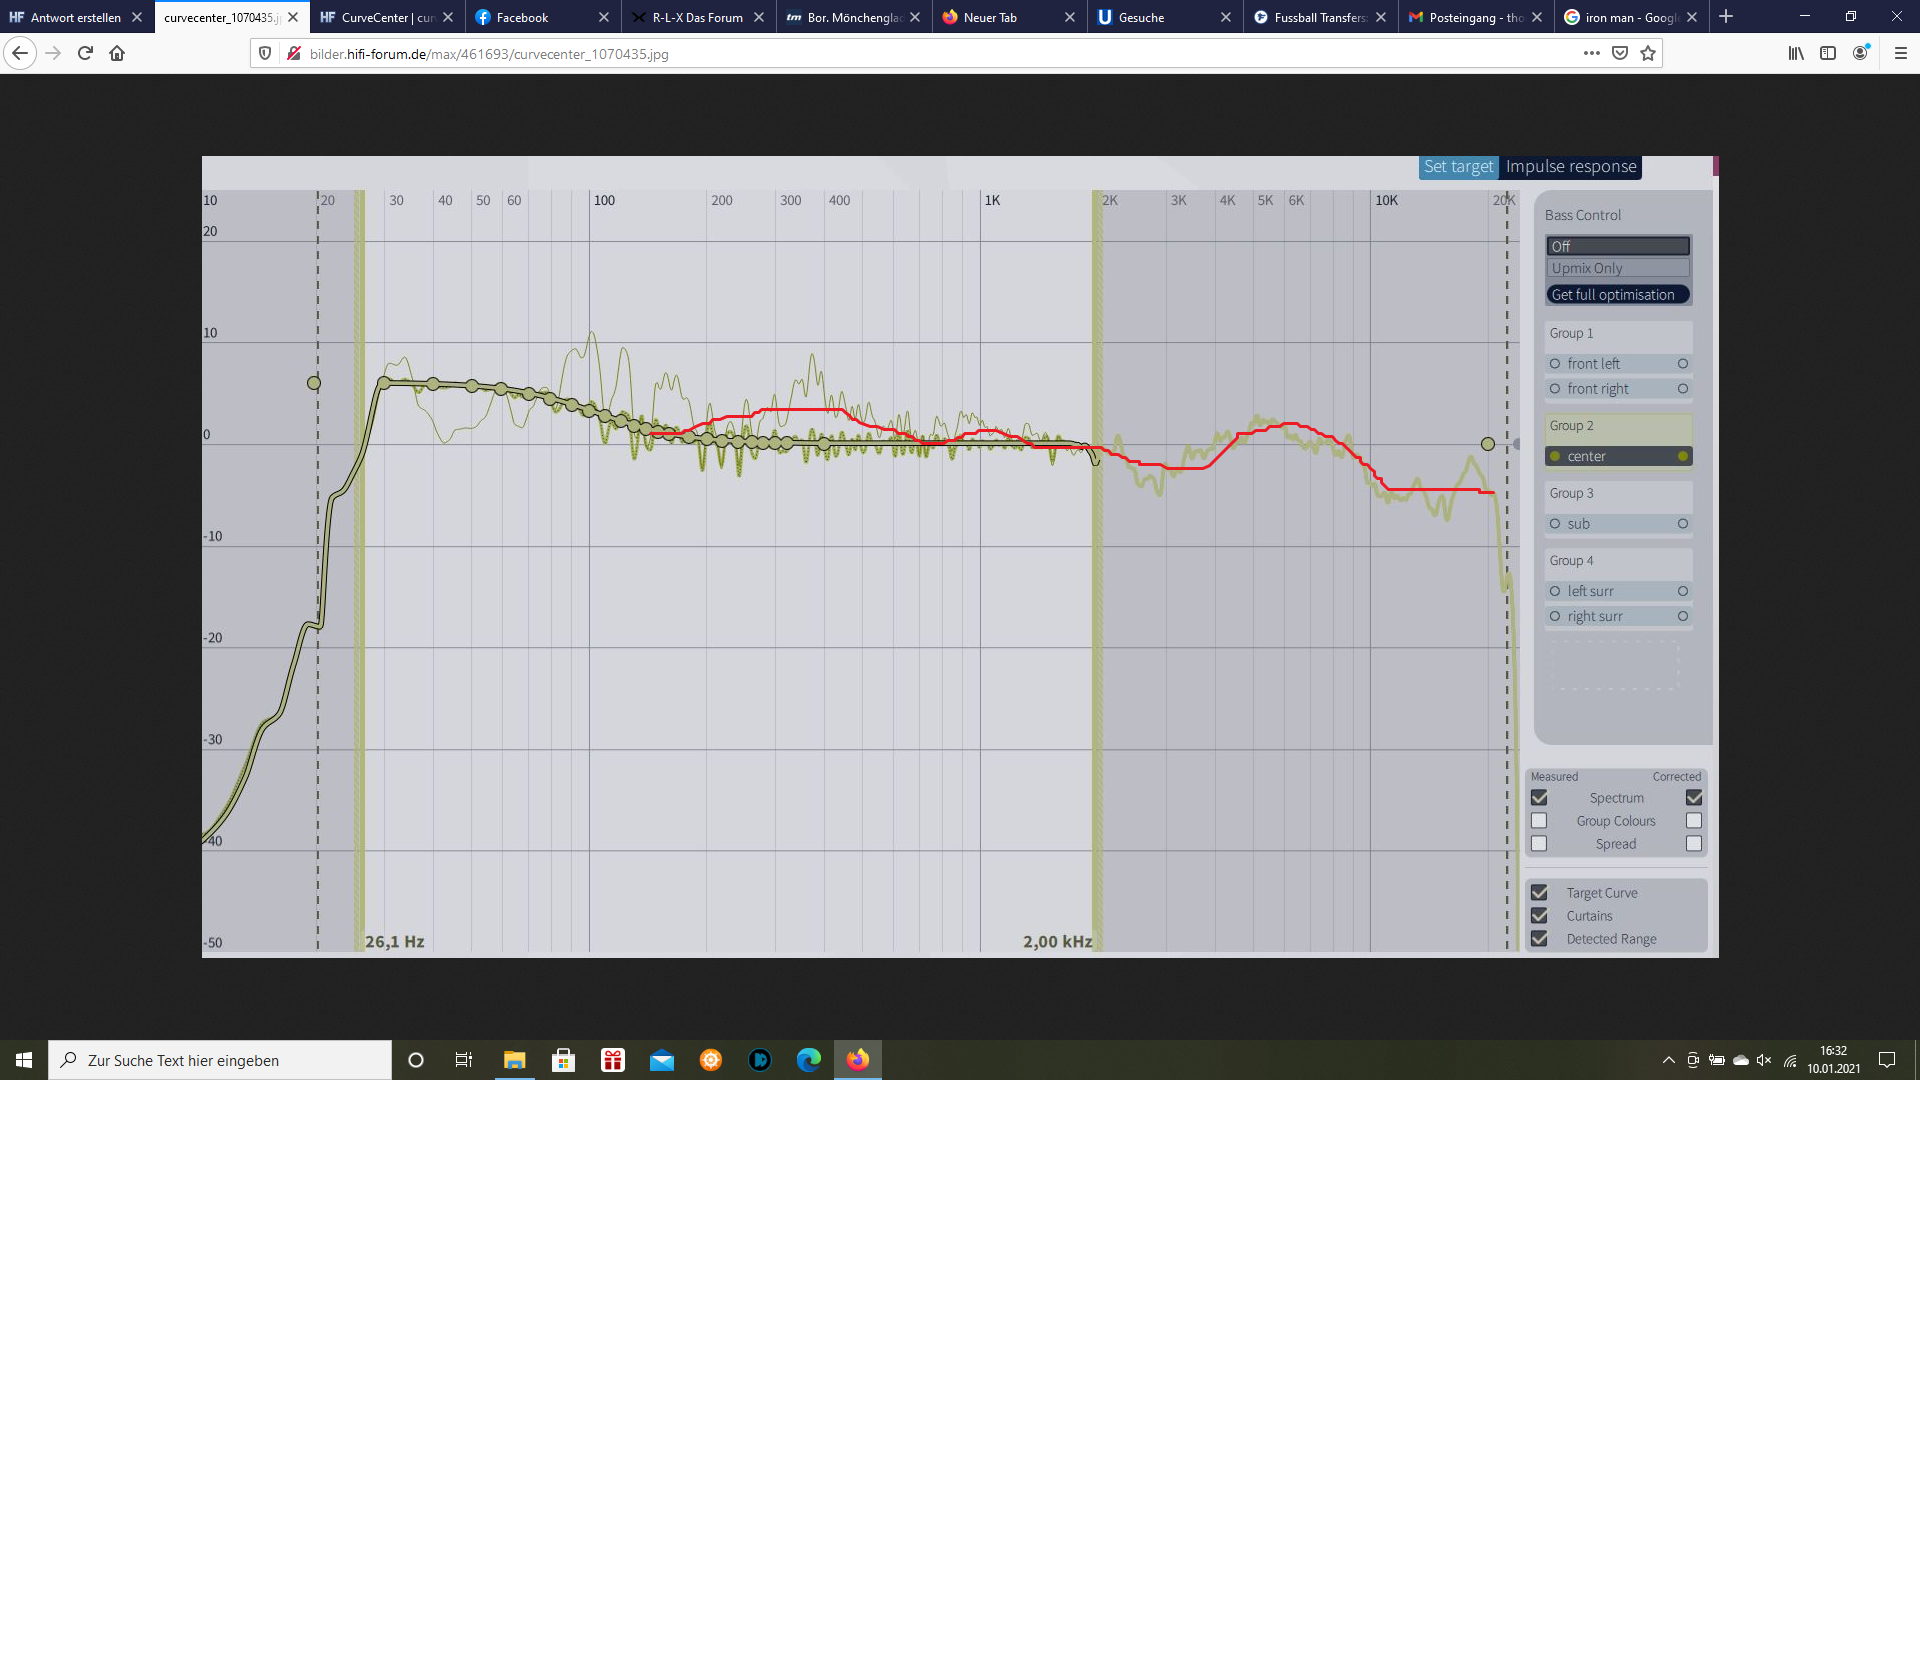
Task: Open the page actions three-dot menu
Action: pyautogui.click(x=1591, y=53)
